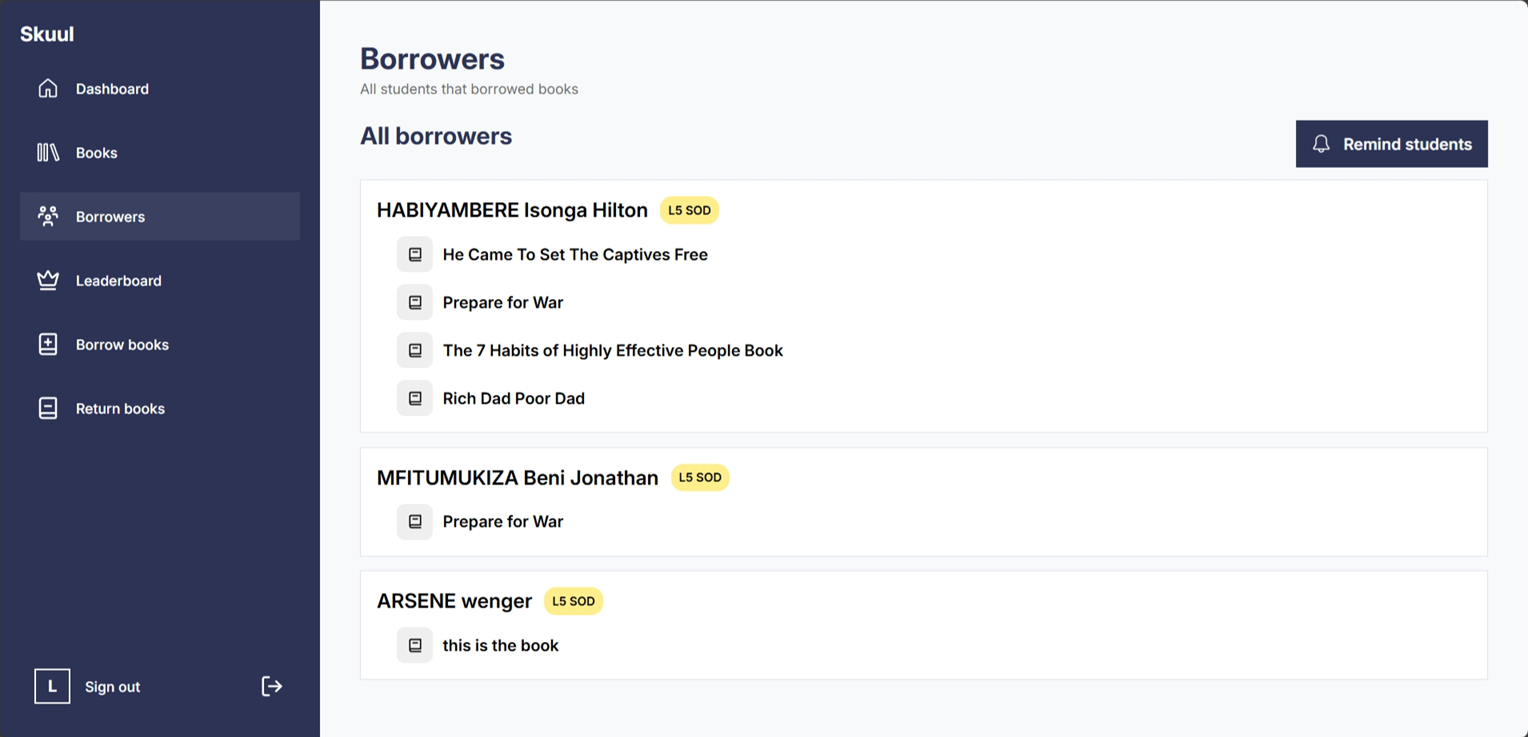Click the Dashboard home icon

[x=48, y=88]
